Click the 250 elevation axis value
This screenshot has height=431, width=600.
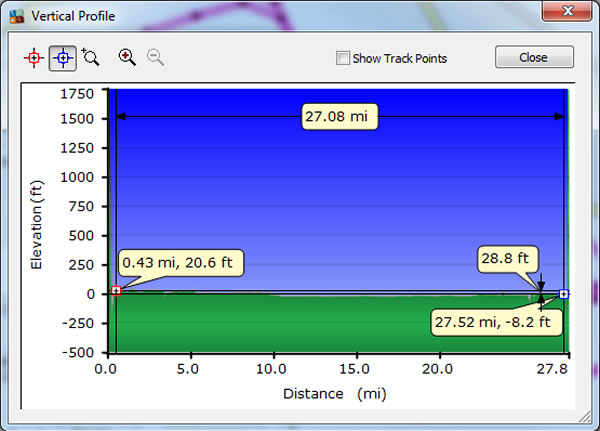click(81, 265)
